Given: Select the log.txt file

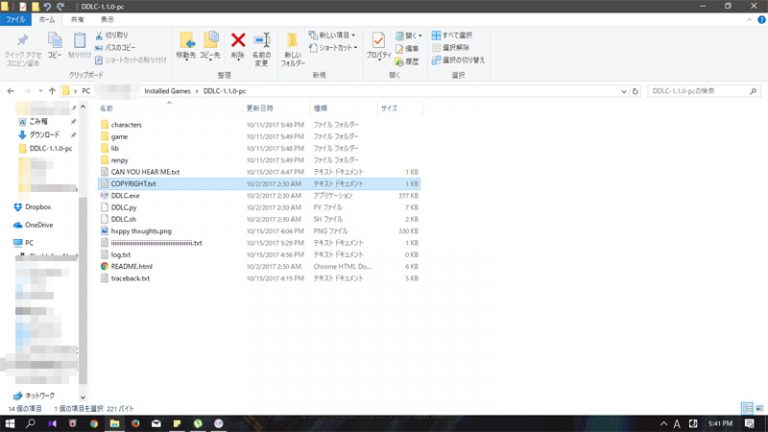Looking at the screenshot, I should (120, 255).
